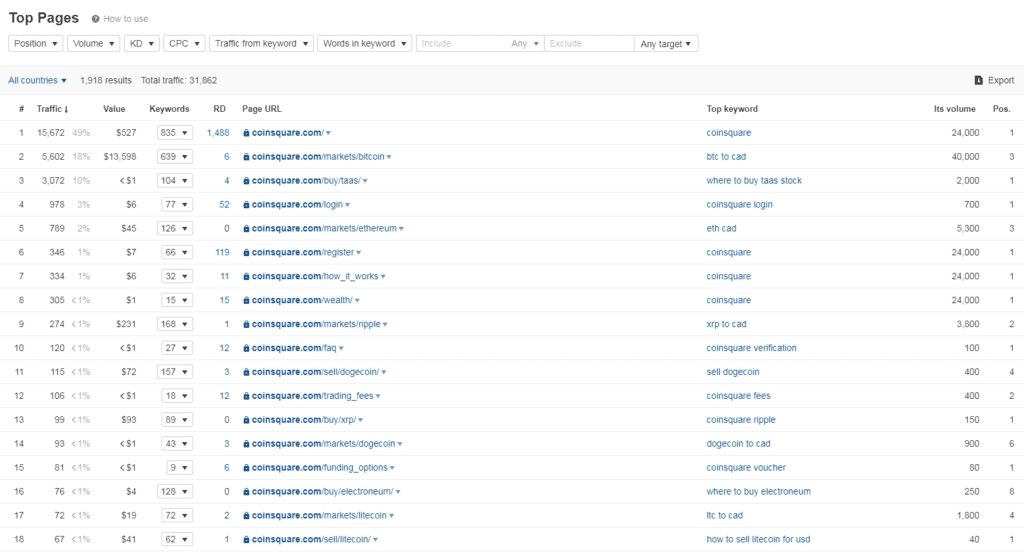Click the 'Total traffic: 31,862' text

(x=179, y=80)
